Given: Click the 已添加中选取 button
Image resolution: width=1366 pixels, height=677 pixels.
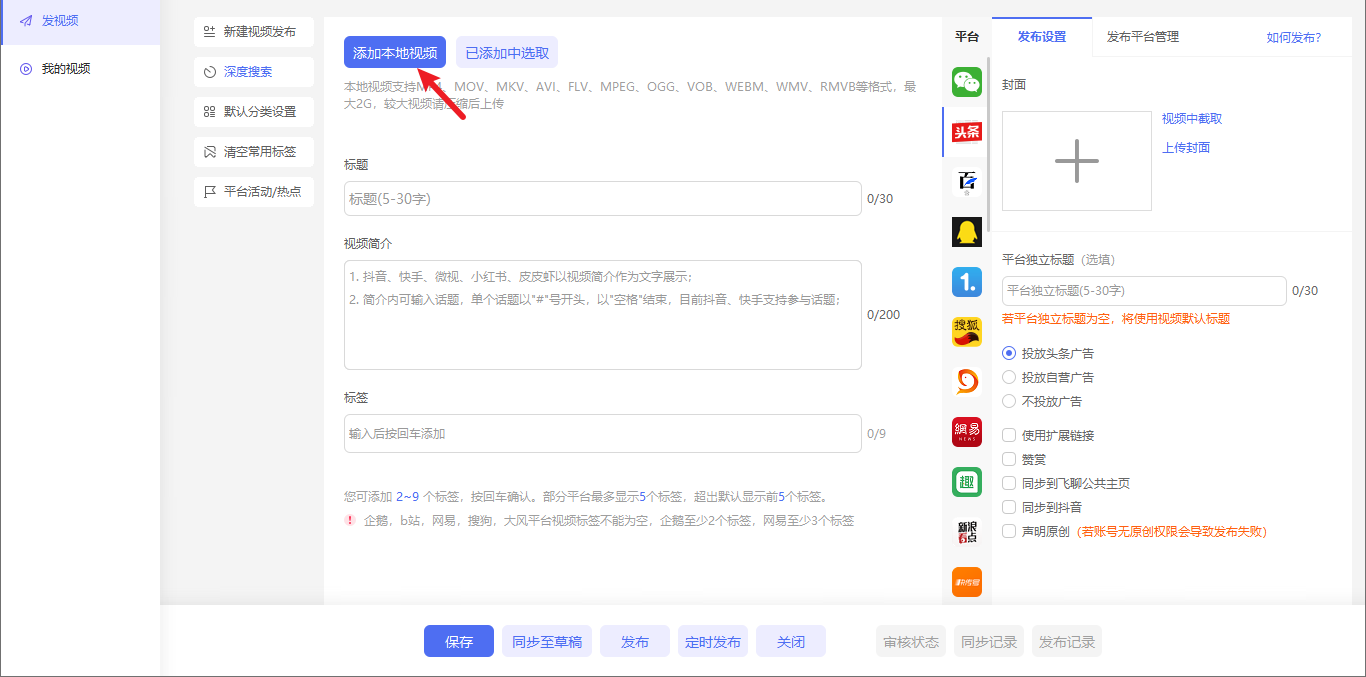Looking at the screenshot, I should [x=507, y=53].
